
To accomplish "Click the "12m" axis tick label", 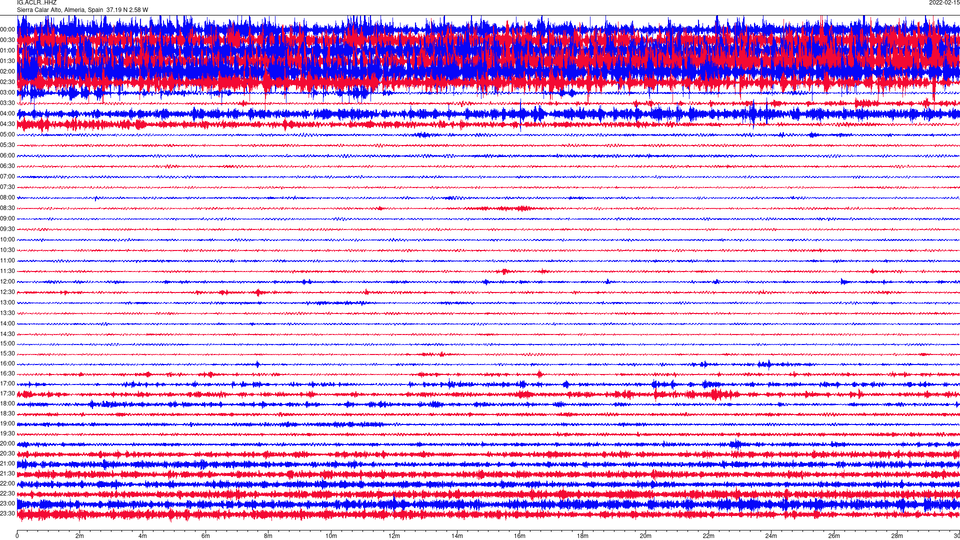I will [394, 536].
